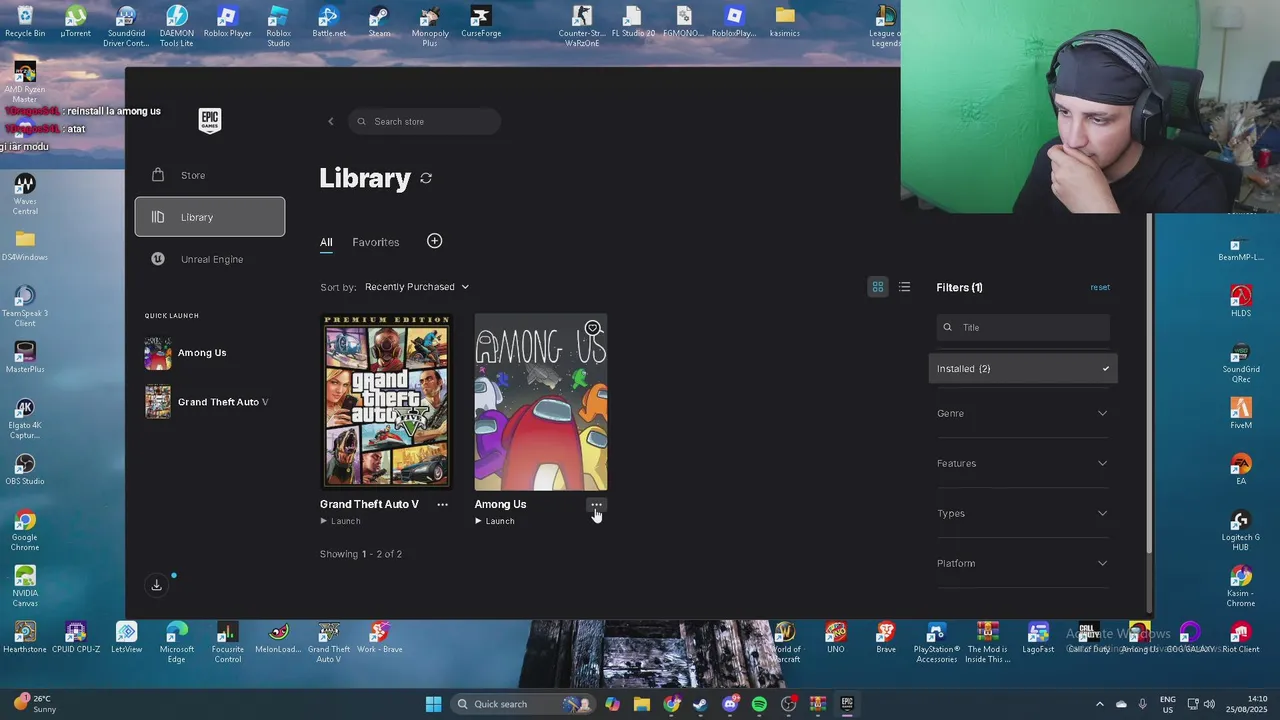The image size is (1280, 720).
Task: Launch Grand Theft Auto V
Action: (x=341, y=521)
